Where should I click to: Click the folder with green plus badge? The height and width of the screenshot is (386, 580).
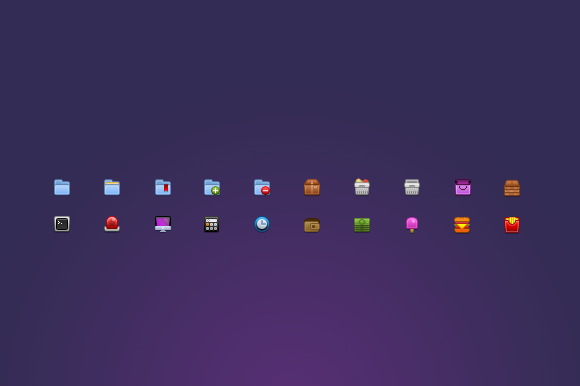click(212, 187)
